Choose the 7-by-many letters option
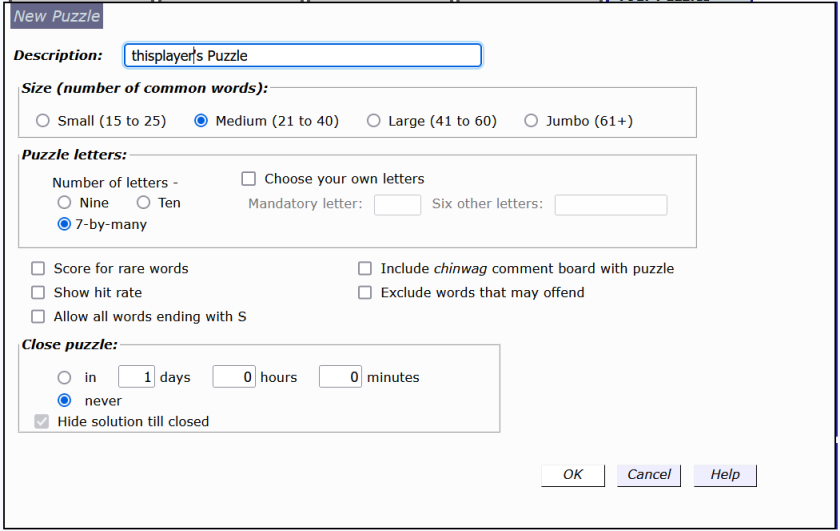Image resolution: width=840 pixels, height=531 pixels. (64, 225)
